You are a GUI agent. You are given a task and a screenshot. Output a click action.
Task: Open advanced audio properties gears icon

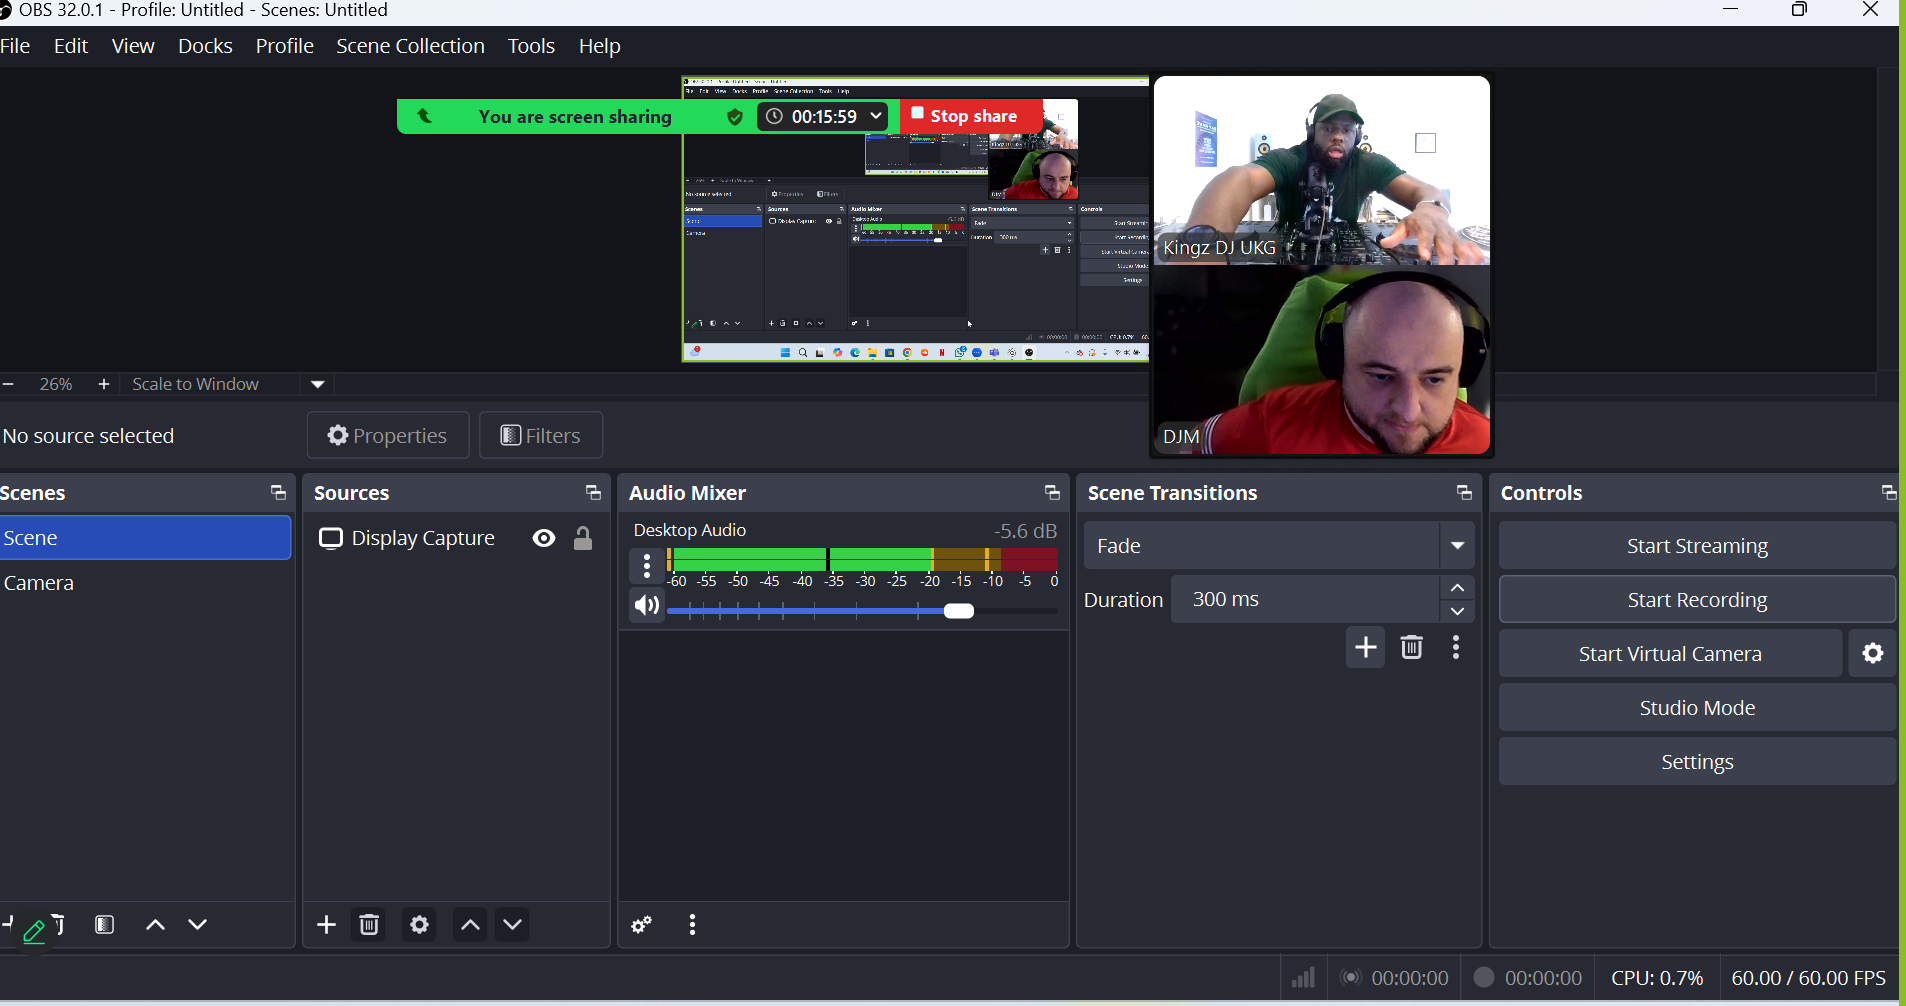point(642,925)
